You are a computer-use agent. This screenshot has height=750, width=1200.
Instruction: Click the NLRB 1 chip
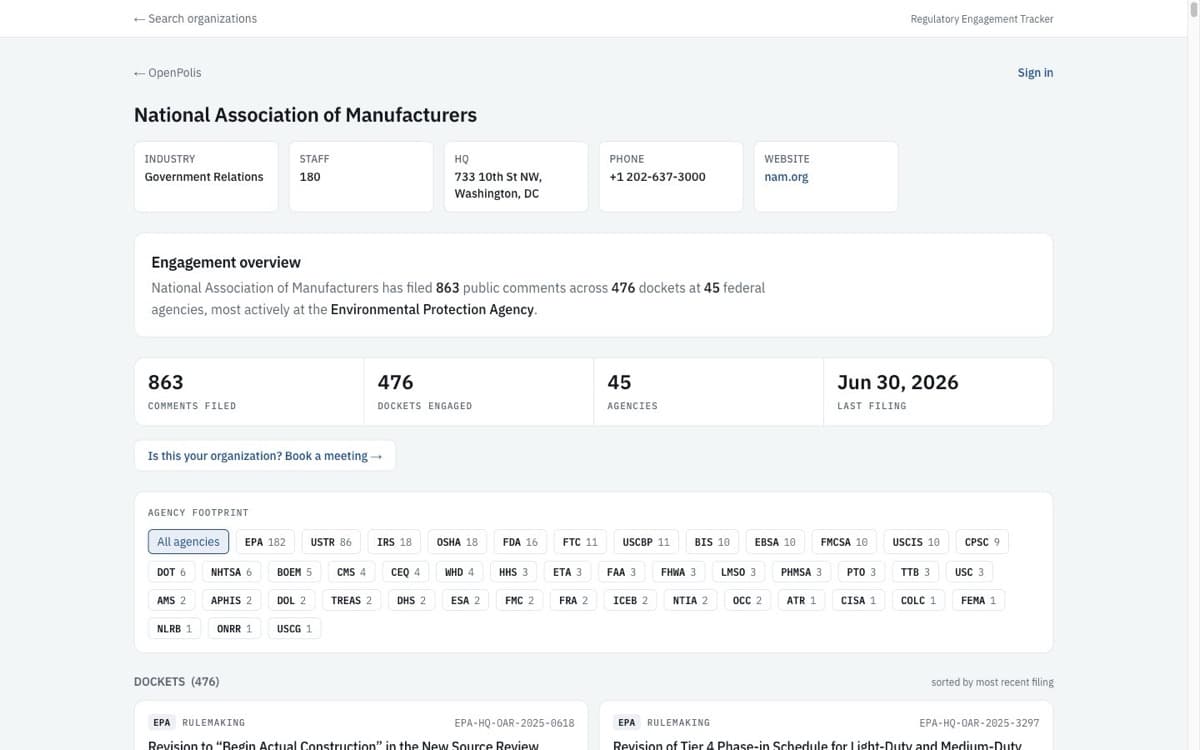174,629
